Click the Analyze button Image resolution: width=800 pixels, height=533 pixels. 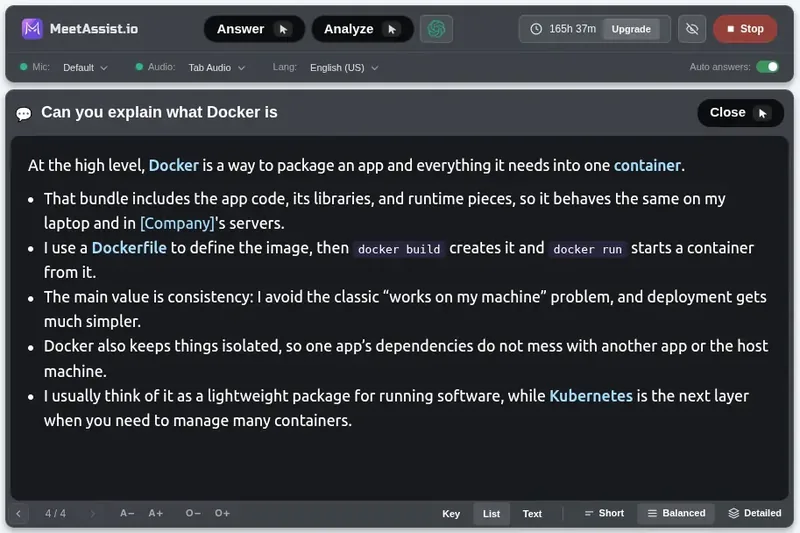(x=362, y=29)
